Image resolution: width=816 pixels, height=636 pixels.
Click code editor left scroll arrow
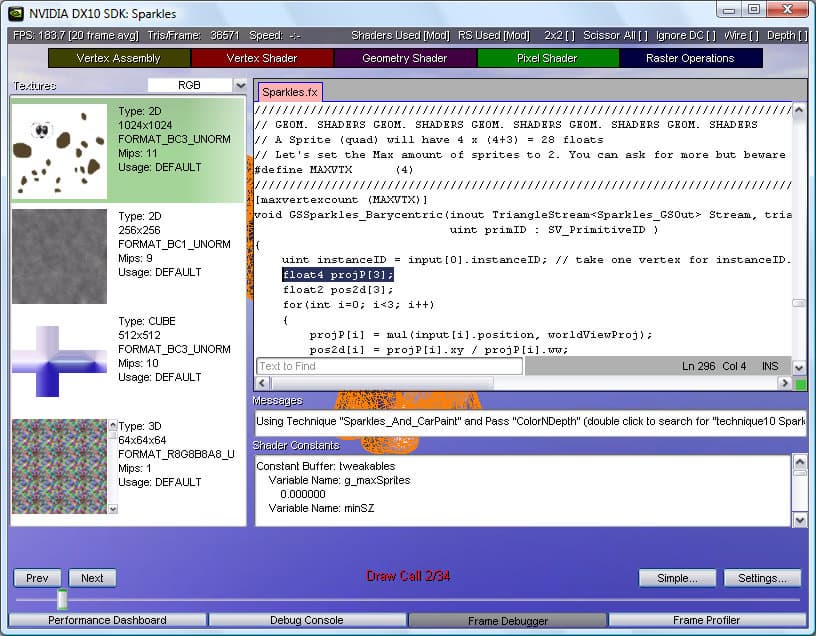tap(262, 383)
